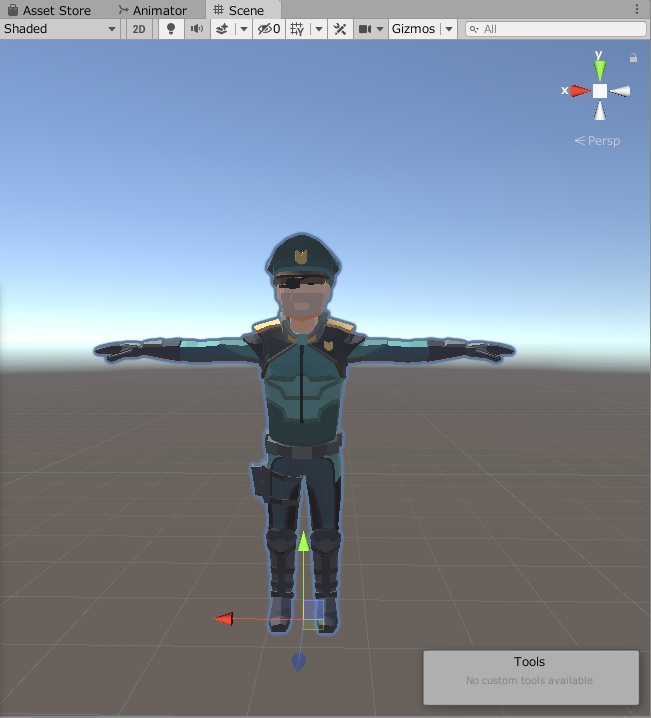Open the Gizmos dropdown arrow
Viewport: 651px width, 718px height.
click(x=449, y=29)
